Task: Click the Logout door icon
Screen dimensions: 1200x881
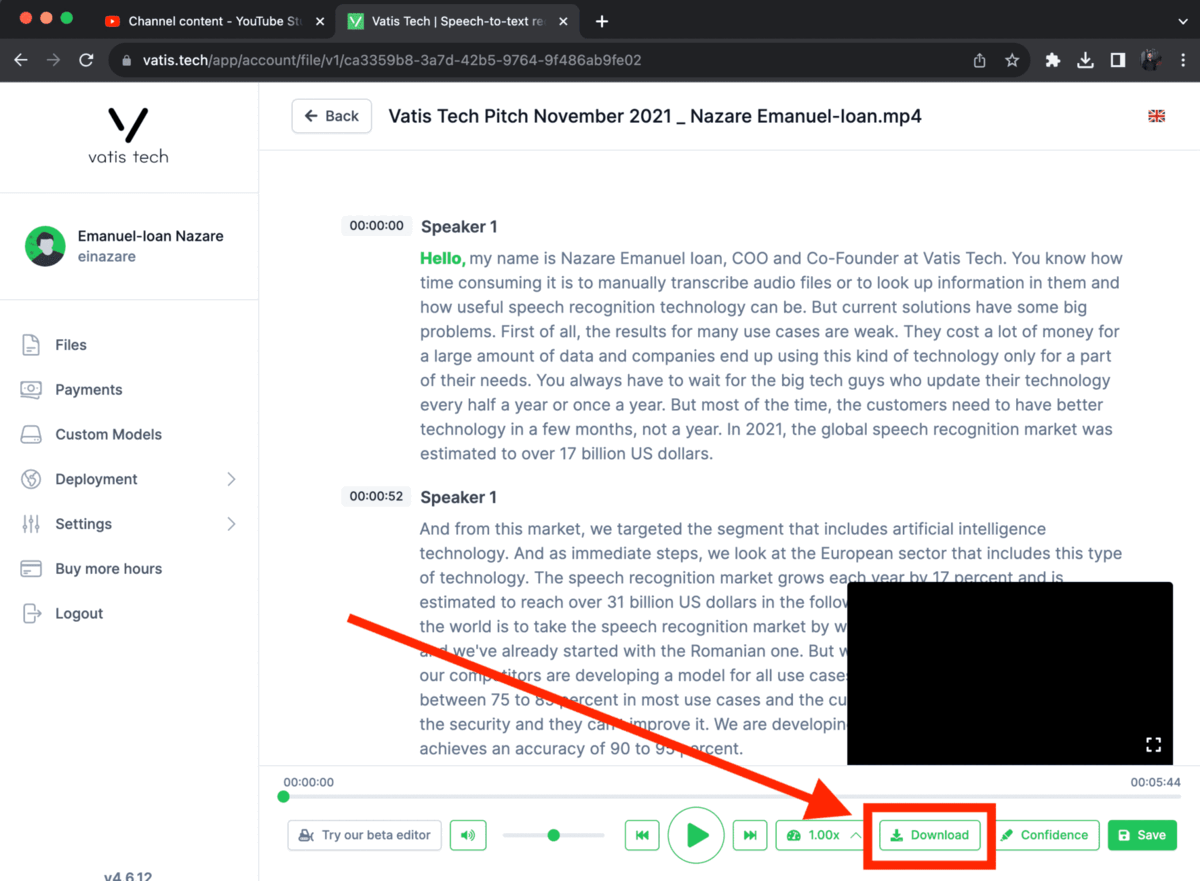Action: coord(31,614)
